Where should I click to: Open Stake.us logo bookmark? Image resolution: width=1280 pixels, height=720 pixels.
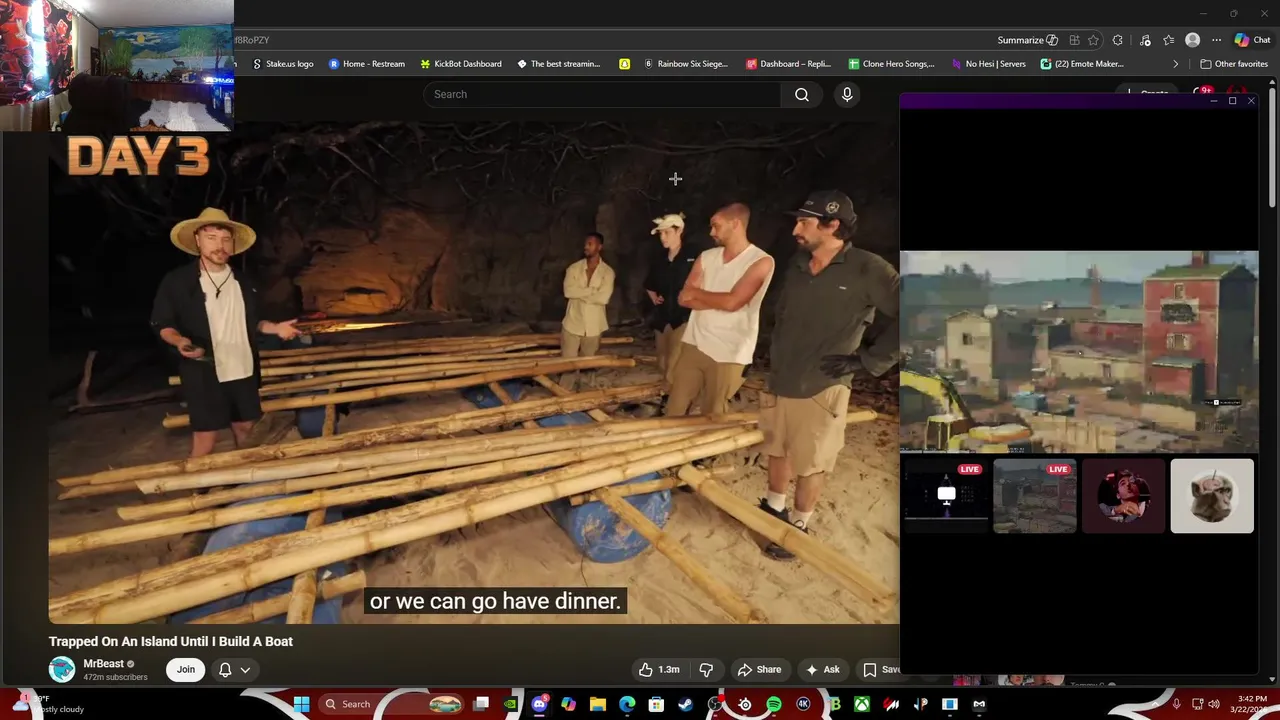click(x=283, y=64)
